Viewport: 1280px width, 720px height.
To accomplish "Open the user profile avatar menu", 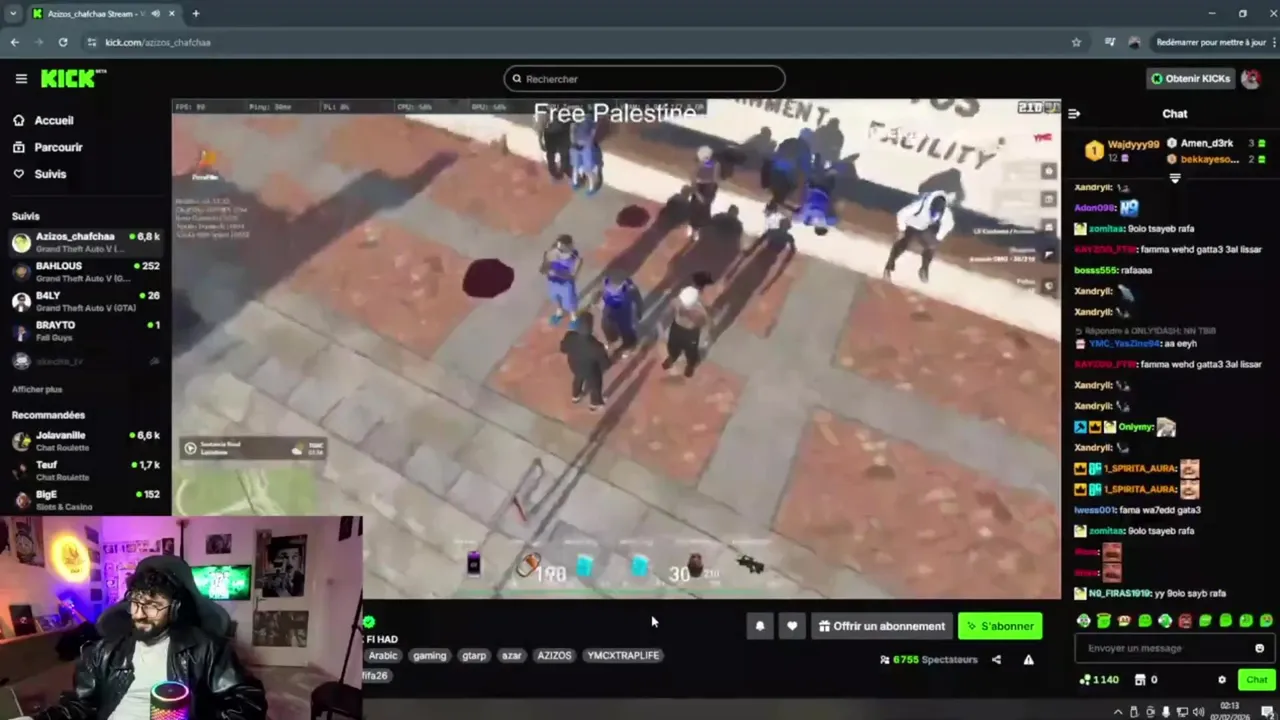I will point(1251,79).
